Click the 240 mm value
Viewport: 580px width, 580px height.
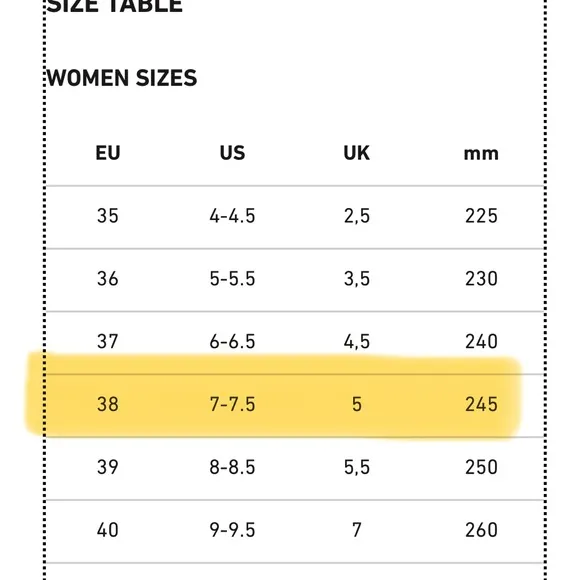[481, 341]
